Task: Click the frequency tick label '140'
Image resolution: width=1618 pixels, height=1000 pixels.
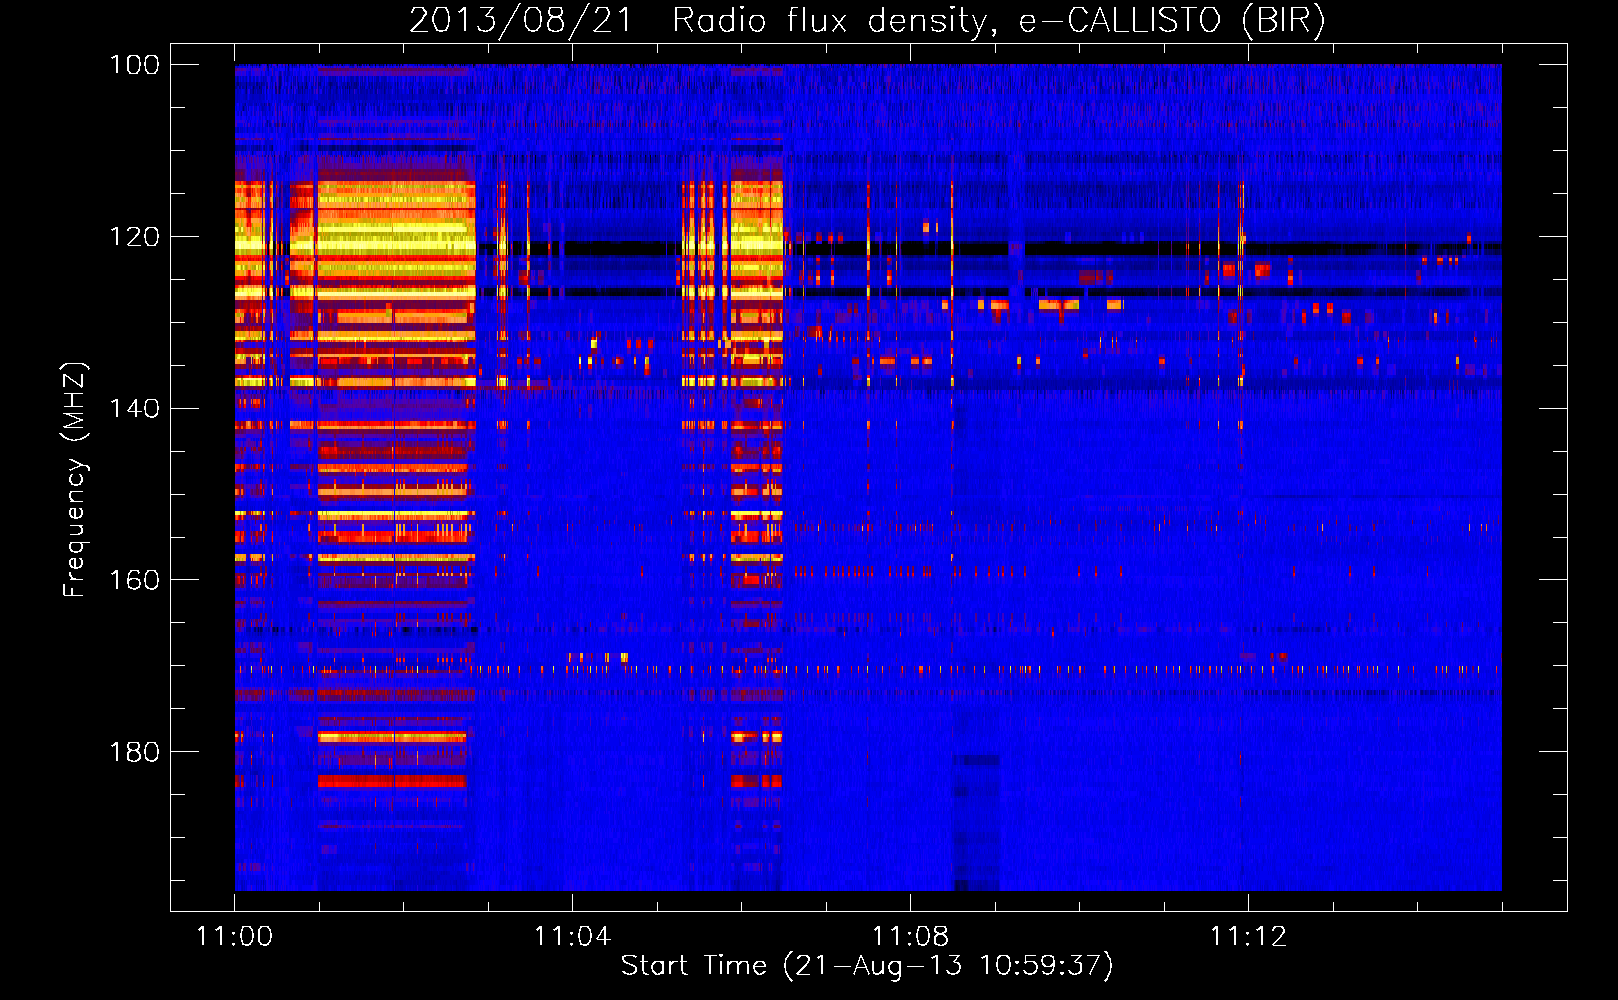Action: click(134, 409)
